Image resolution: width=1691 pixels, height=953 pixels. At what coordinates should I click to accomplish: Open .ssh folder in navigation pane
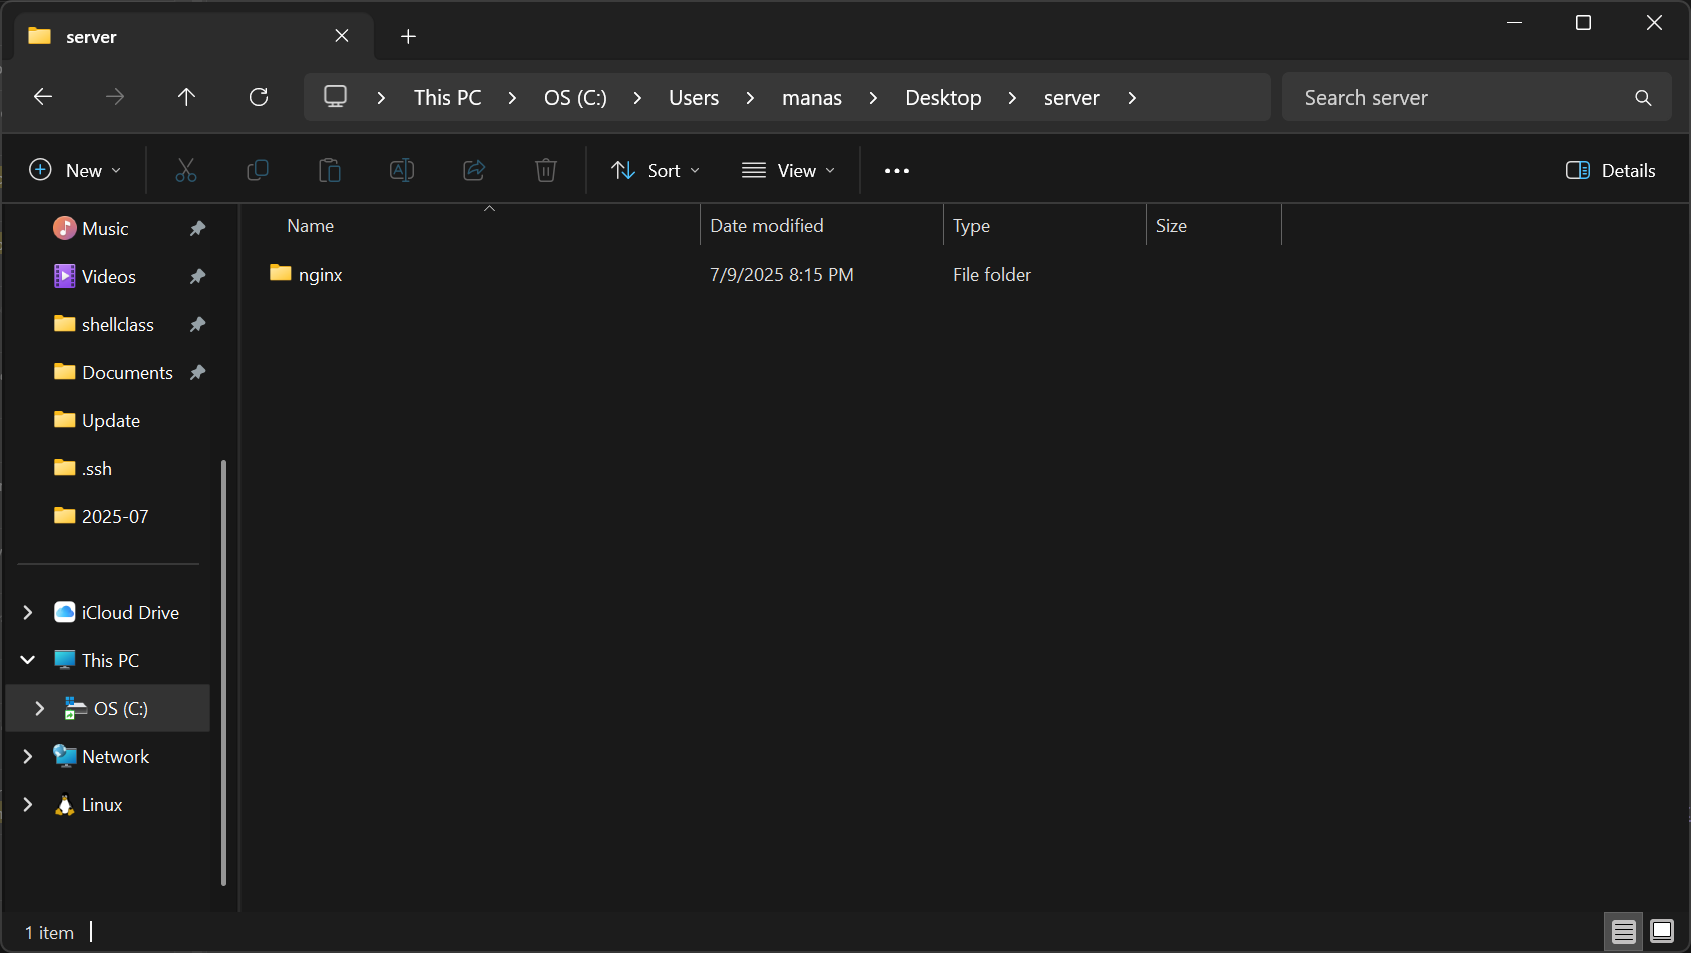pos(96,468)
